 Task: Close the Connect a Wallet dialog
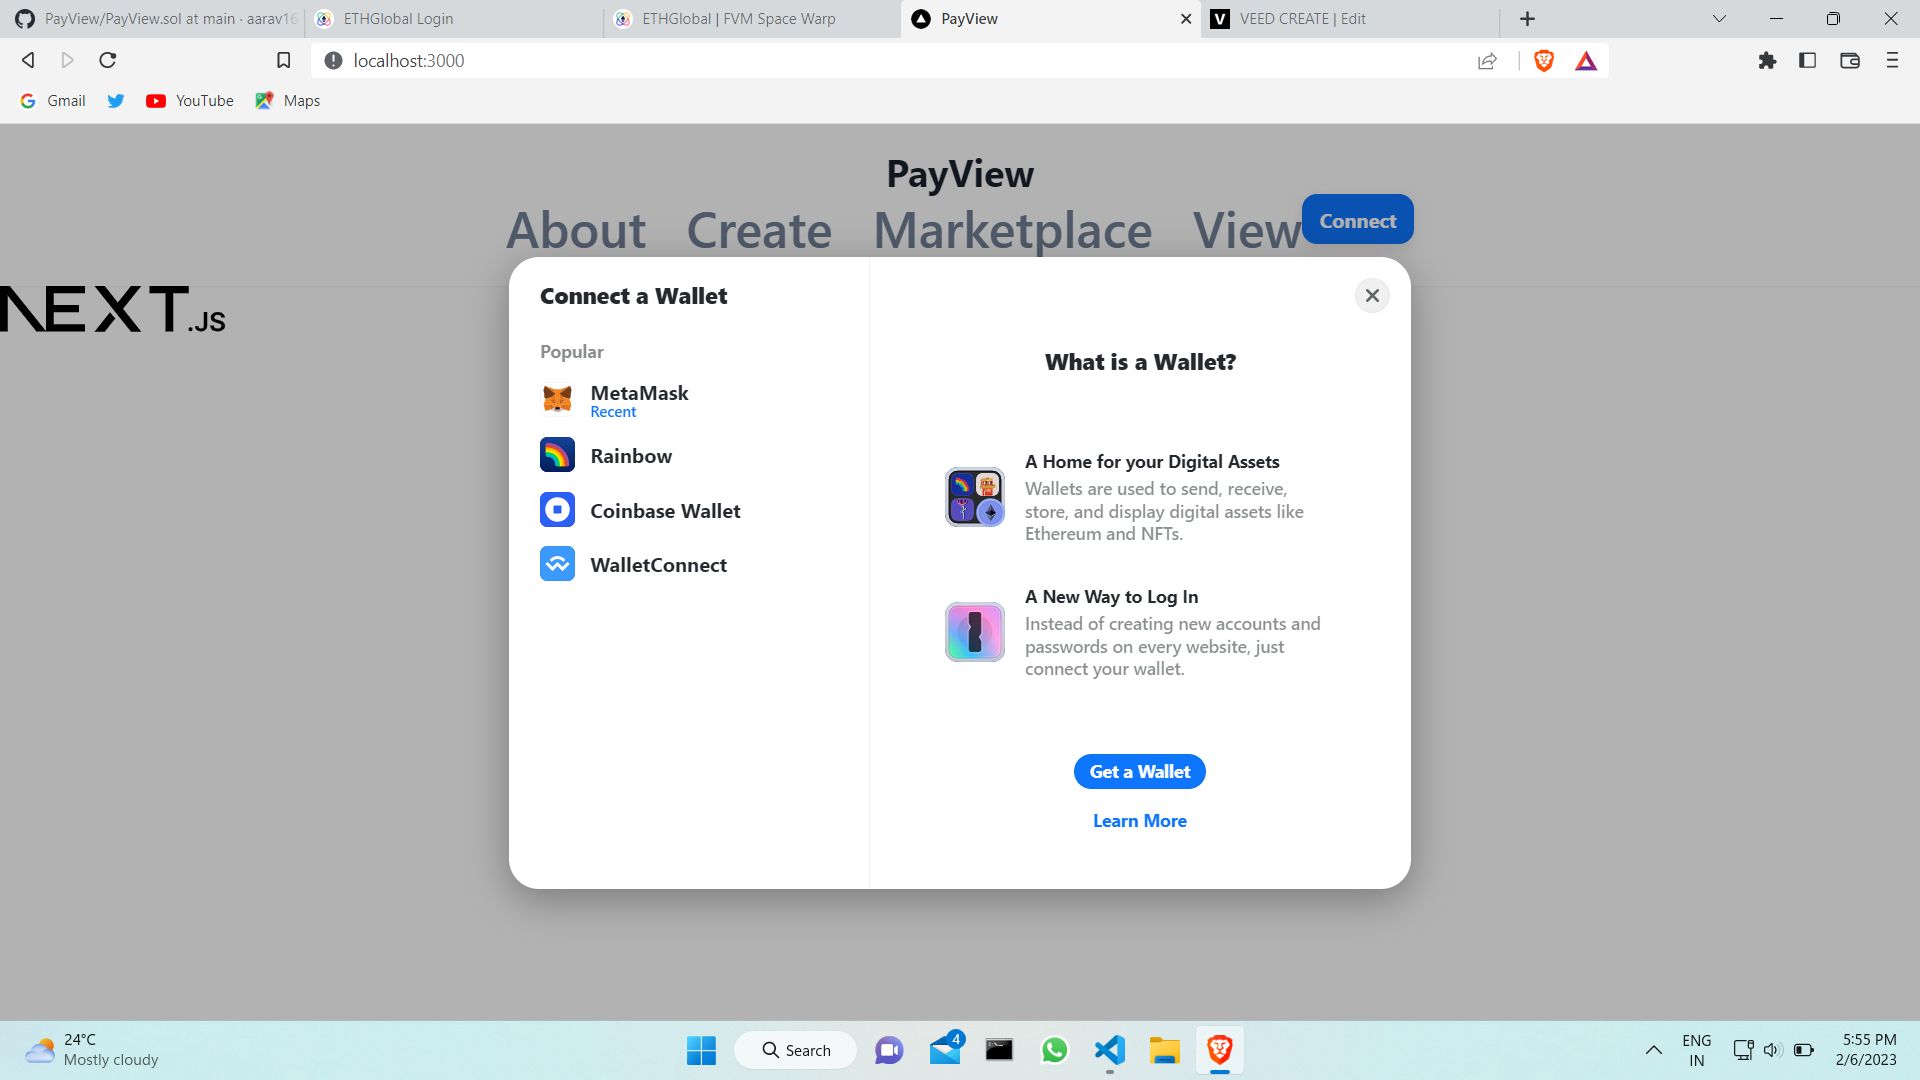(x=1372, y=296)
